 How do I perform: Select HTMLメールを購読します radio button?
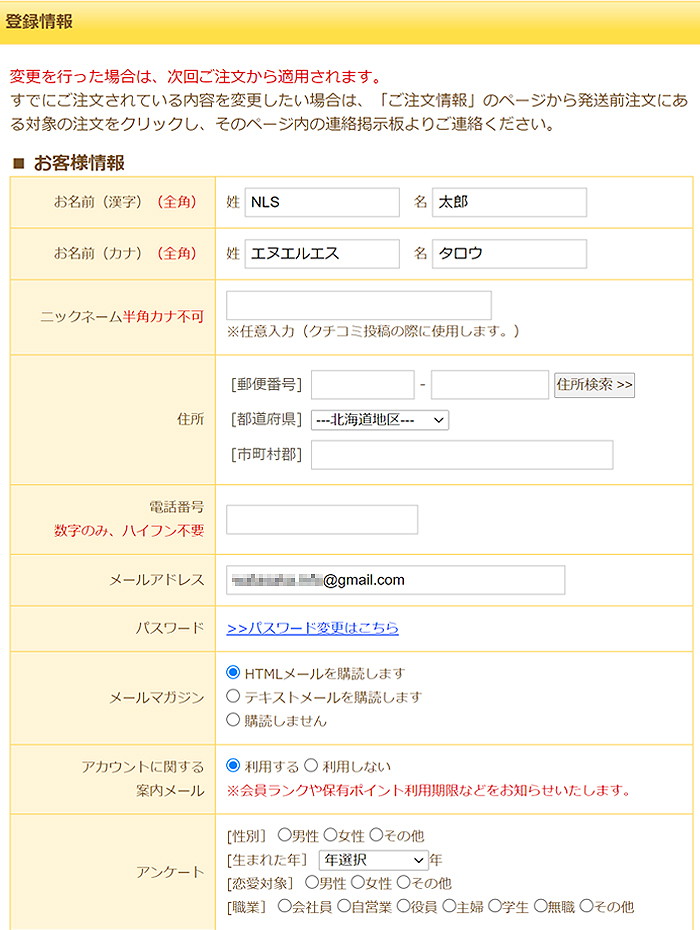(233, 673)
